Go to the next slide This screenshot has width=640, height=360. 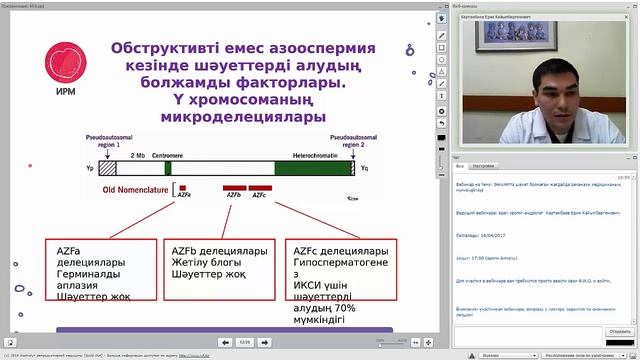[x=264, y=342]
